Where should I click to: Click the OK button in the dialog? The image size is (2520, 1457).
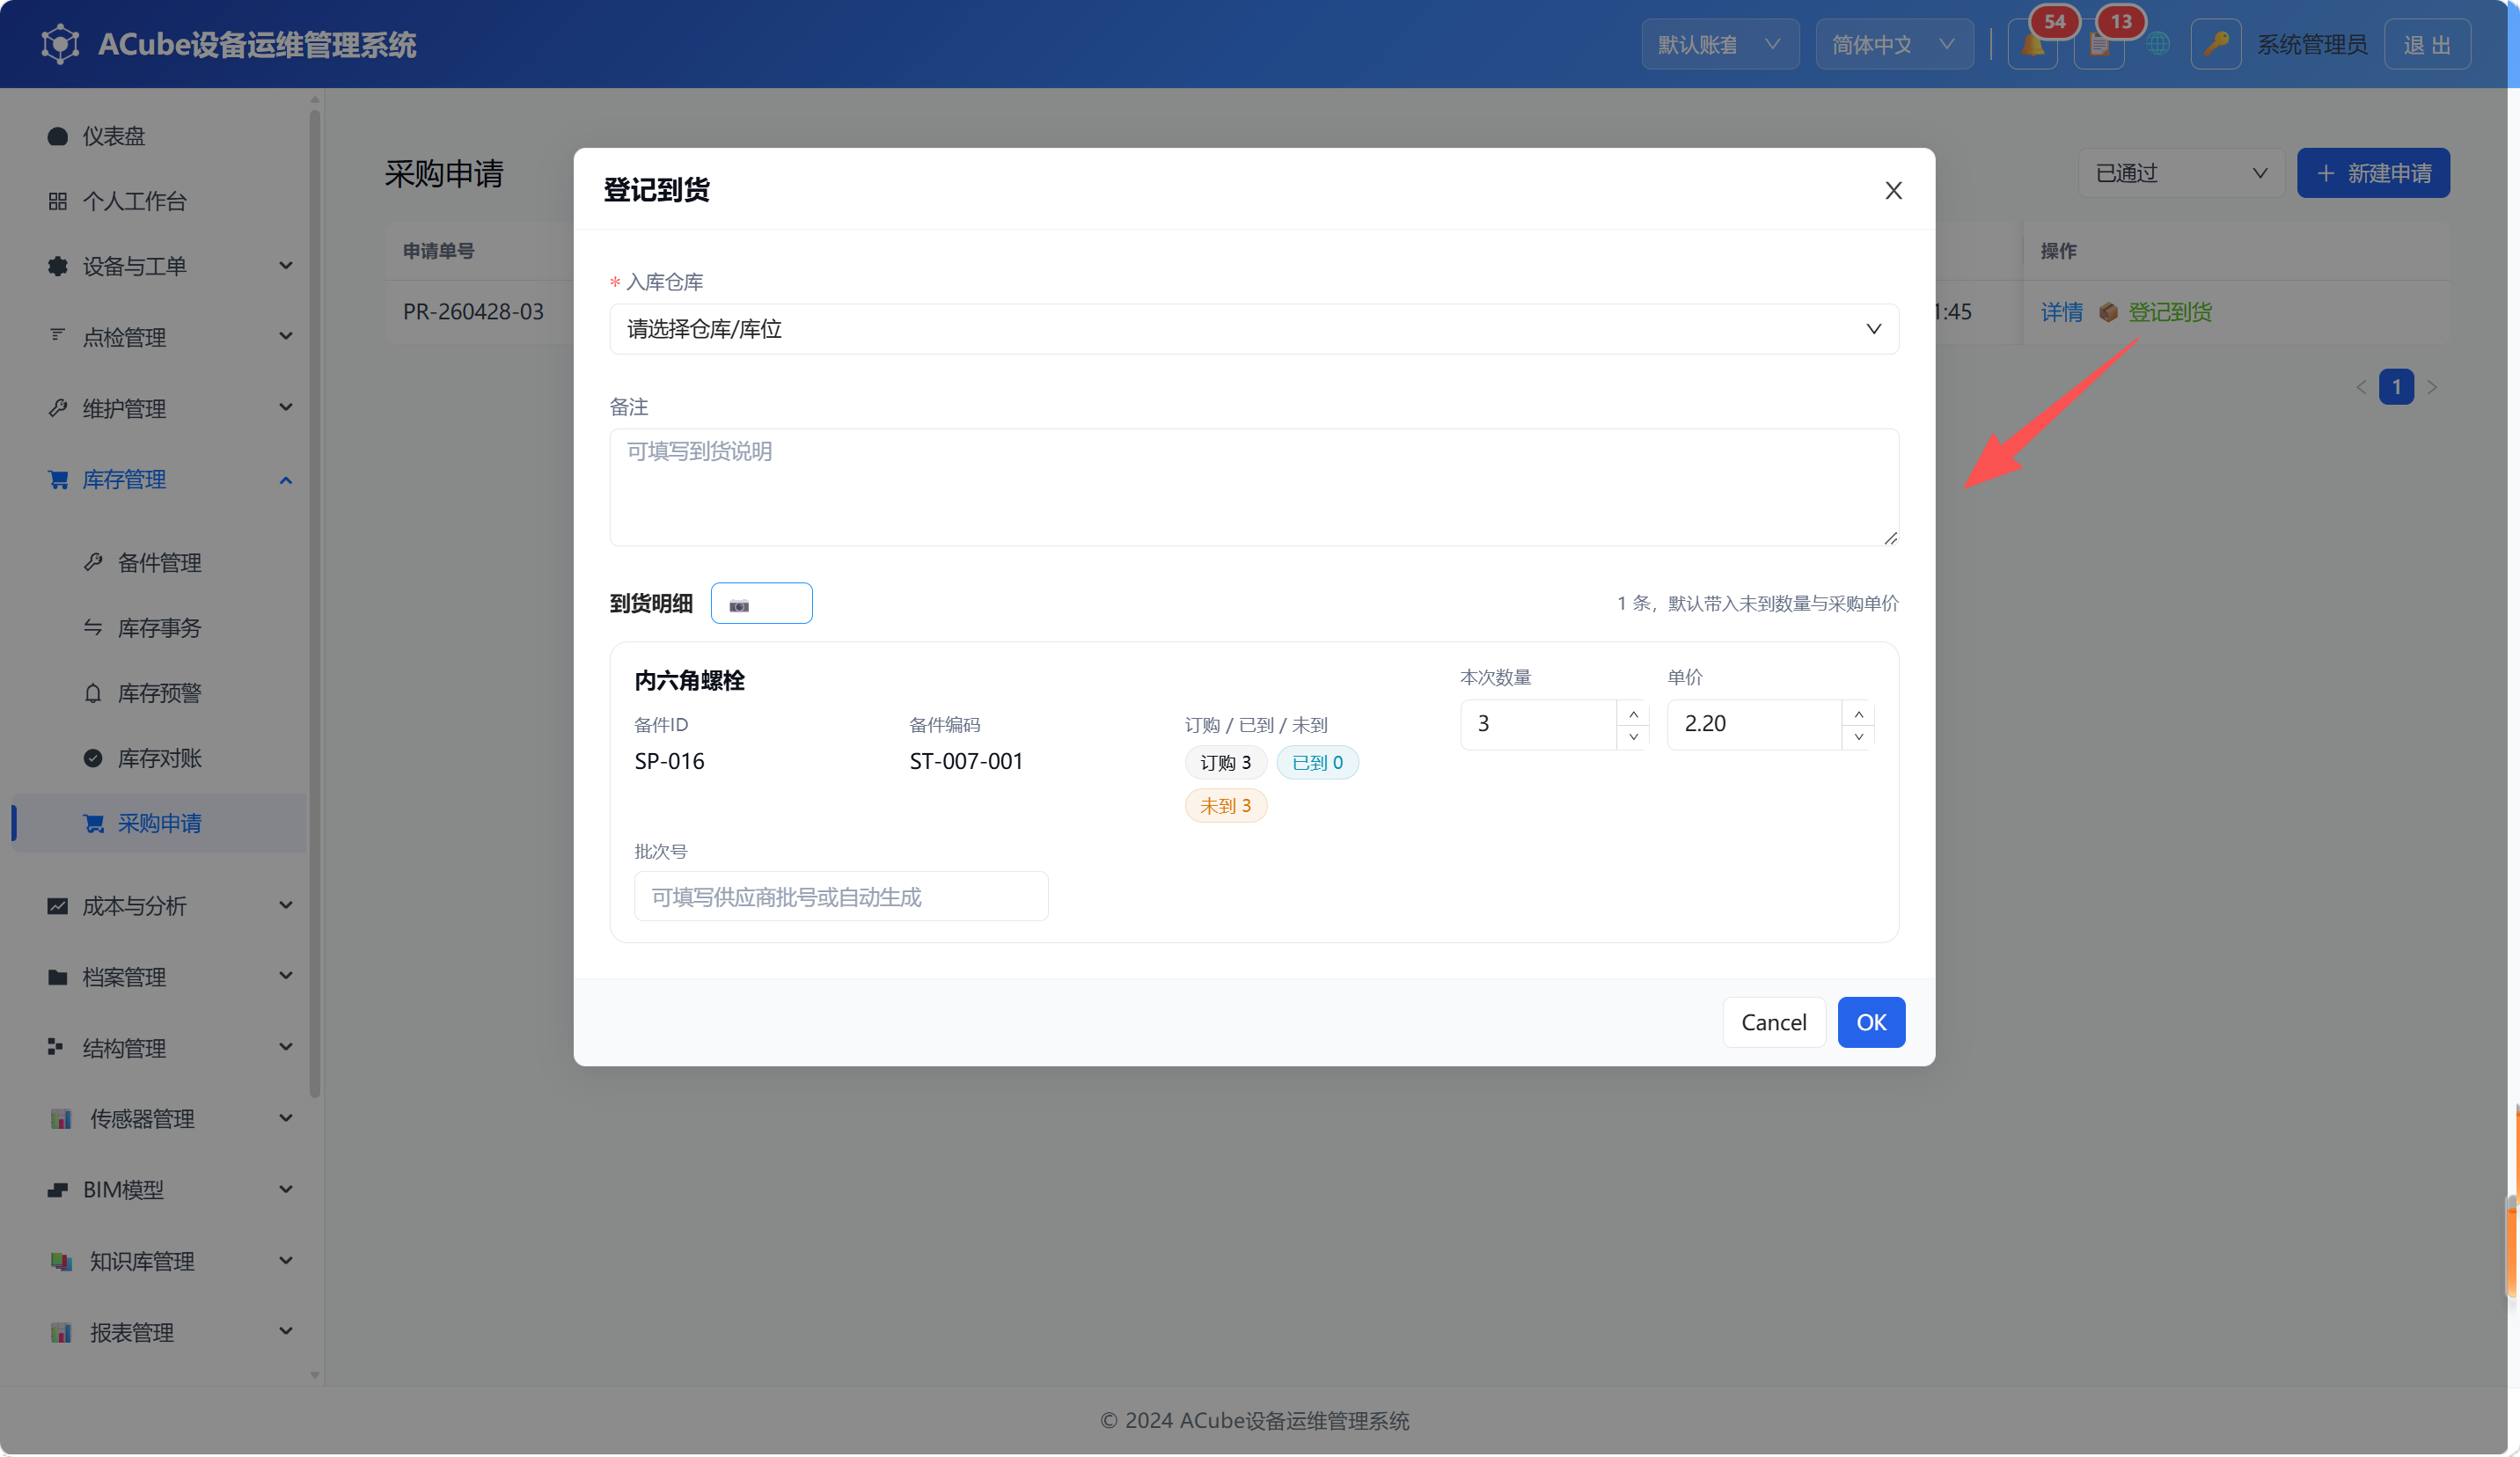pyautogui.click(x=1871, y=1022)
